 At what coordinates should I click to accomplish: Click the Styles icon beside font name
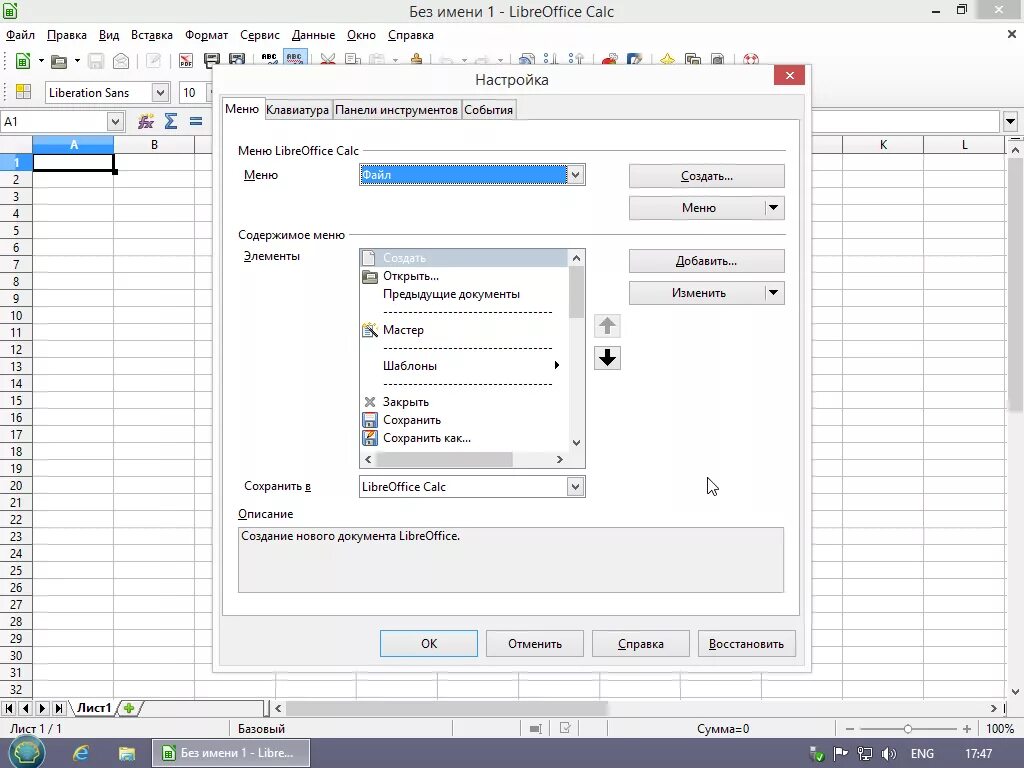24,92
